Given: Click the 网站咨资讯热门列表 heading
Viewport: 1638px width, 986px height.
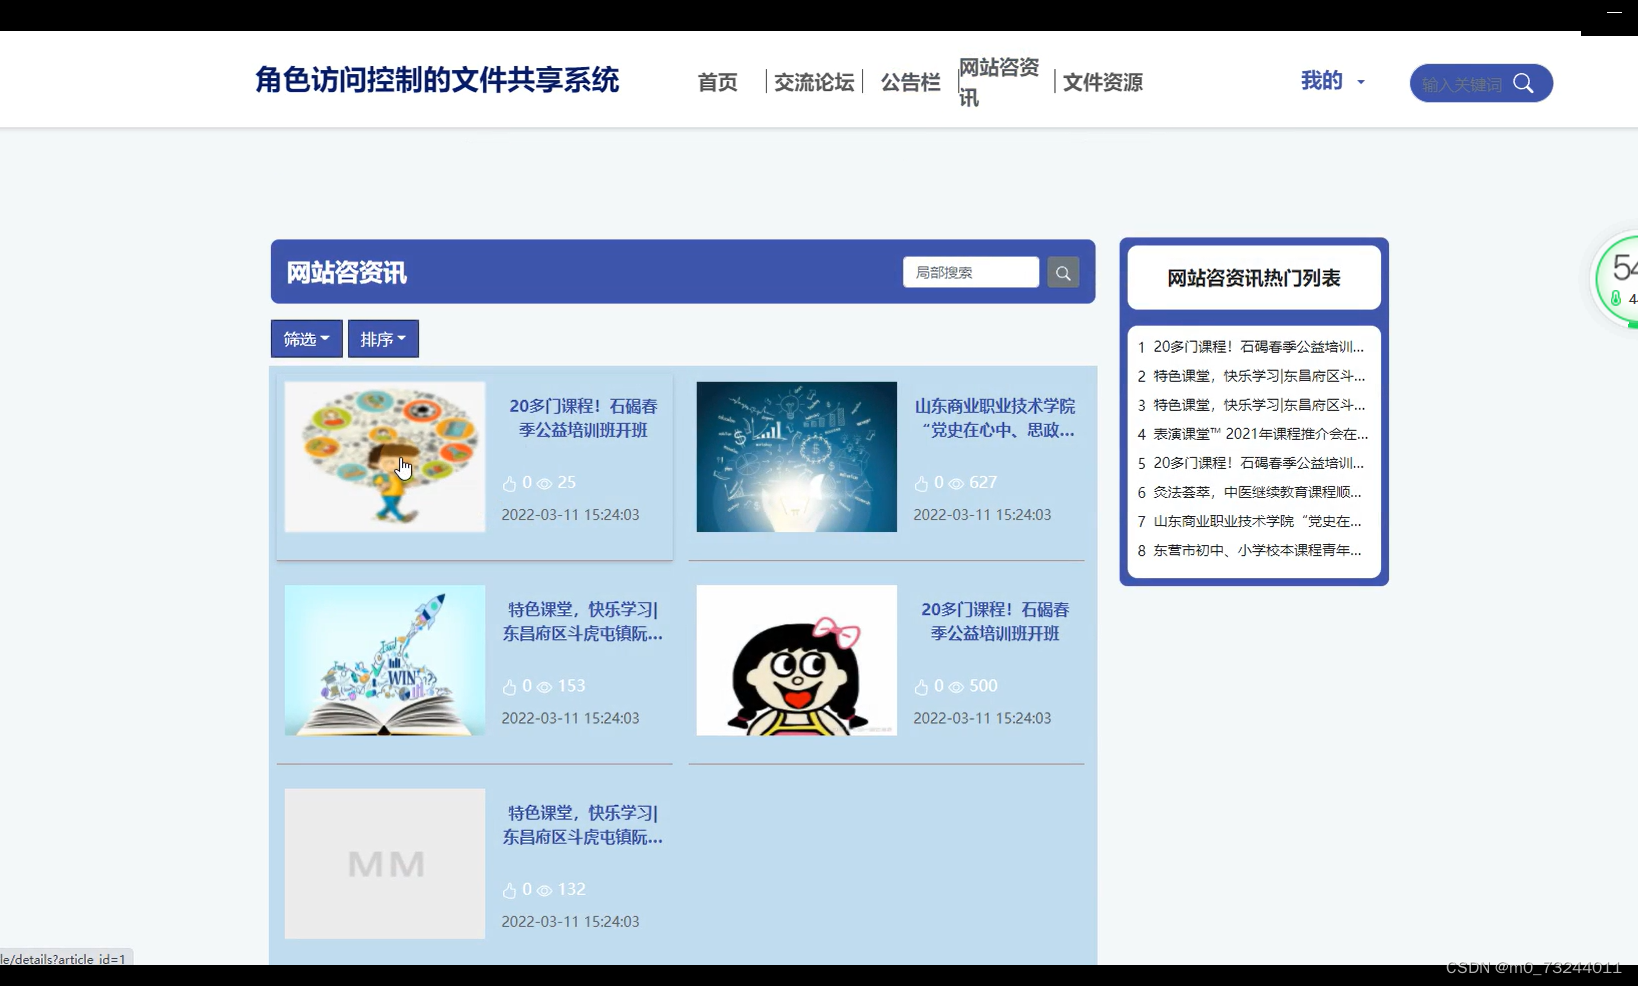Looking at the screenshot, I should [1254, 278].
